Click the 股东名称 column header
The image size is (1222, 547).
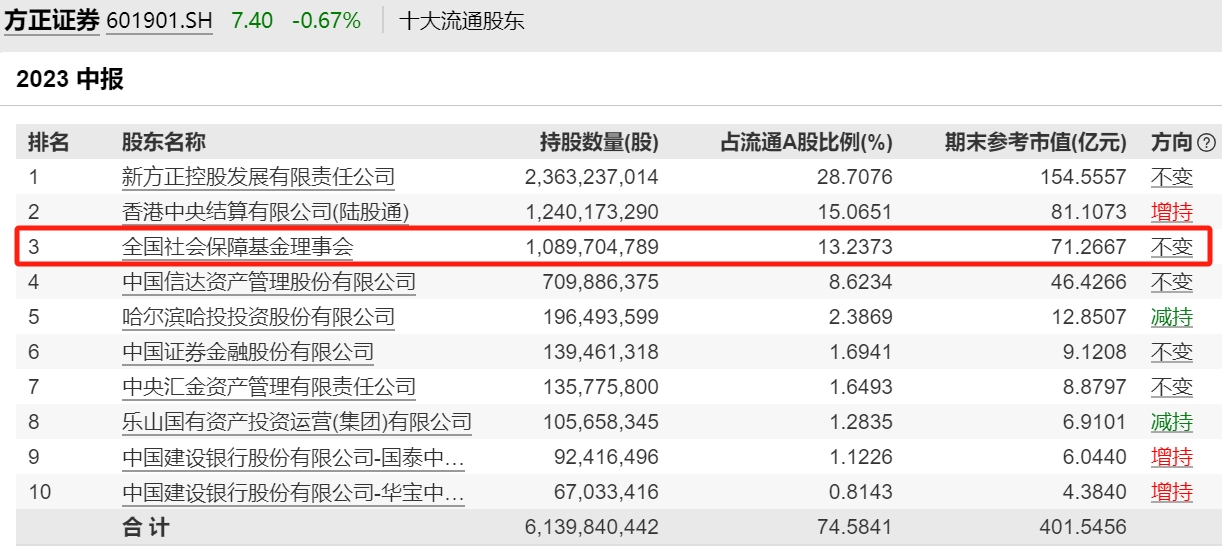tap(164, 142)
